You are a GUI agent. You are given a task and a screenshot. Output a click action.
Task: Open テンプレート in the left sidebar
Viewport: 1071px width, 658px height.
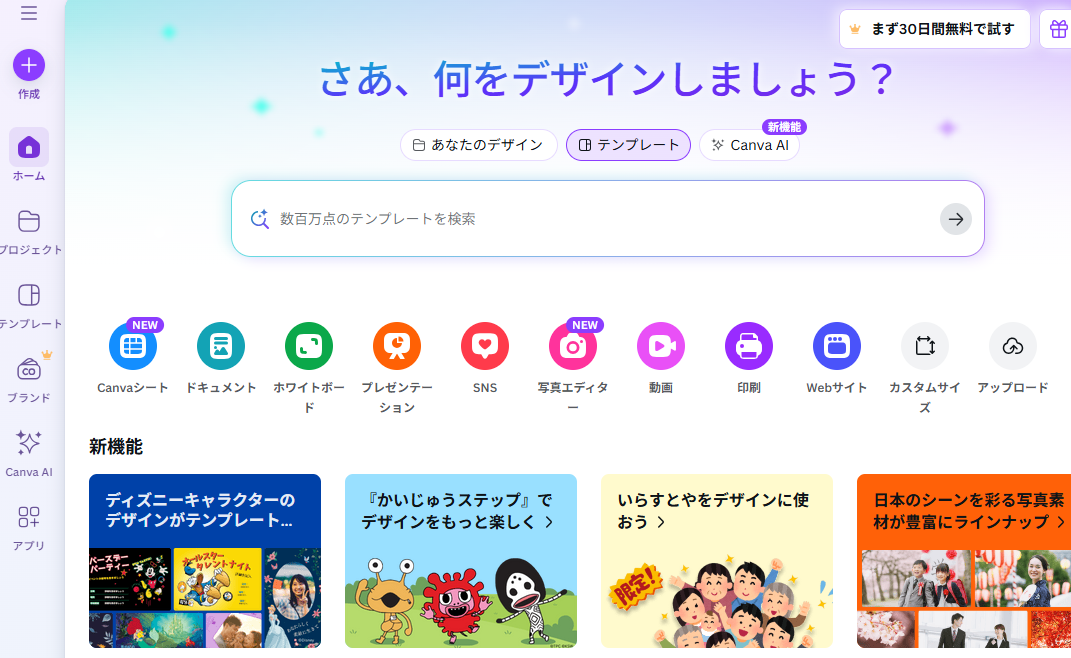point(29,306)
